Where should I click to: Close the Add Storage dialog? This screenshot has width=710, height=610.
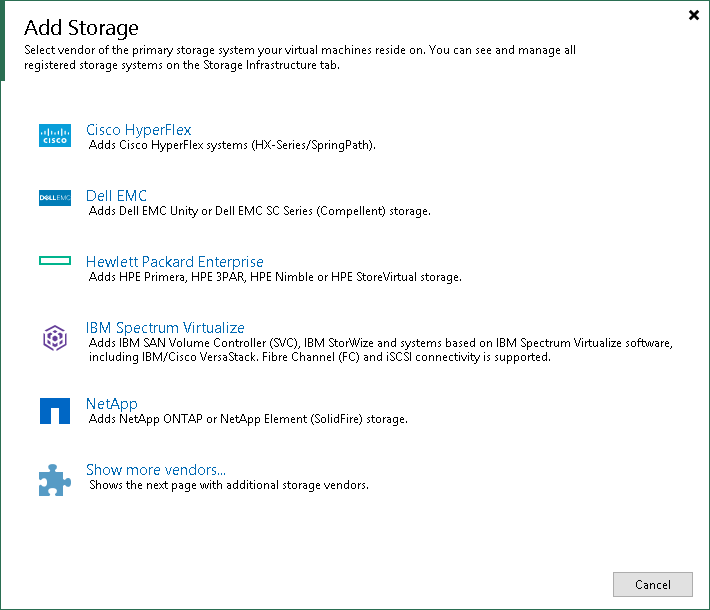[693, 15]
